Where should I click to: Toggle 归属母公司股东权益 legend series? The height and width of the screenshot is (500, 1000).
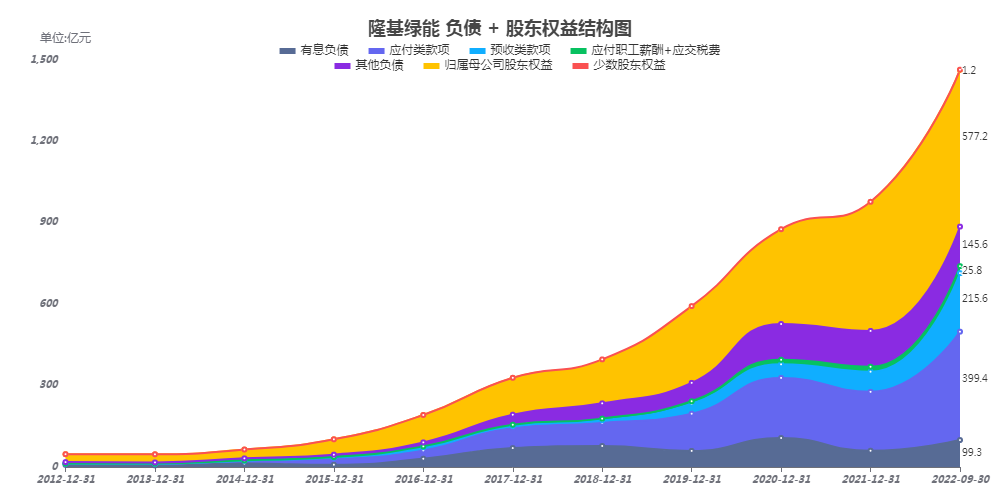(x=488, y=66)
